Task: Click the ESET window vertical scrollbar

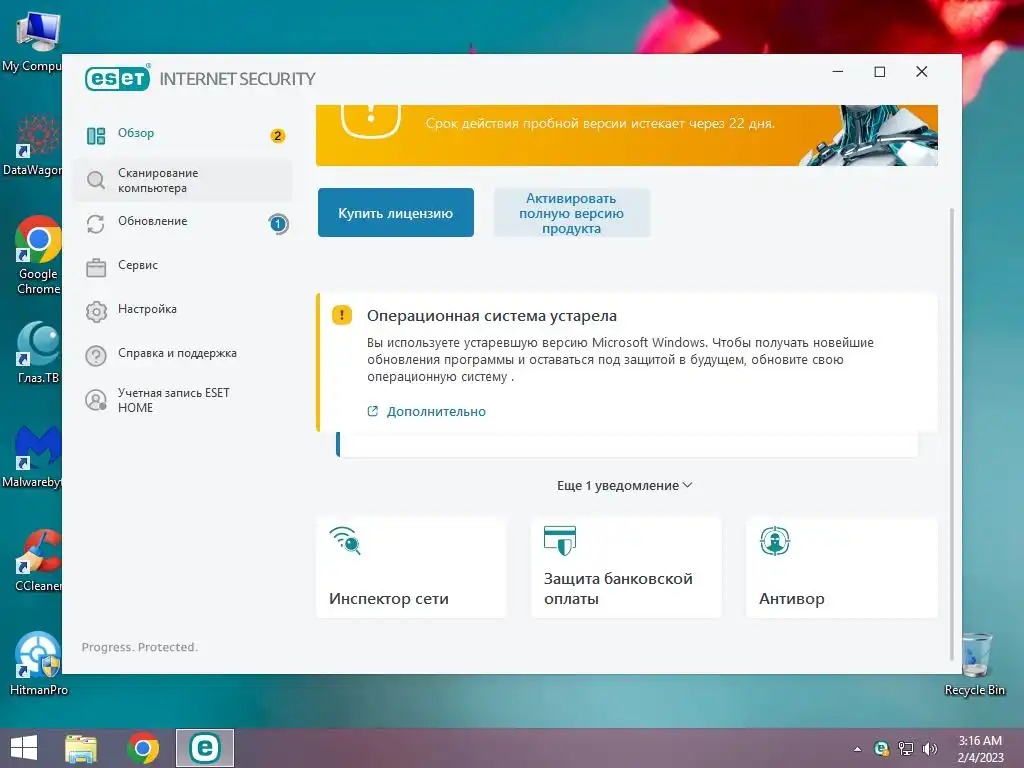Action: coord(952,434)
